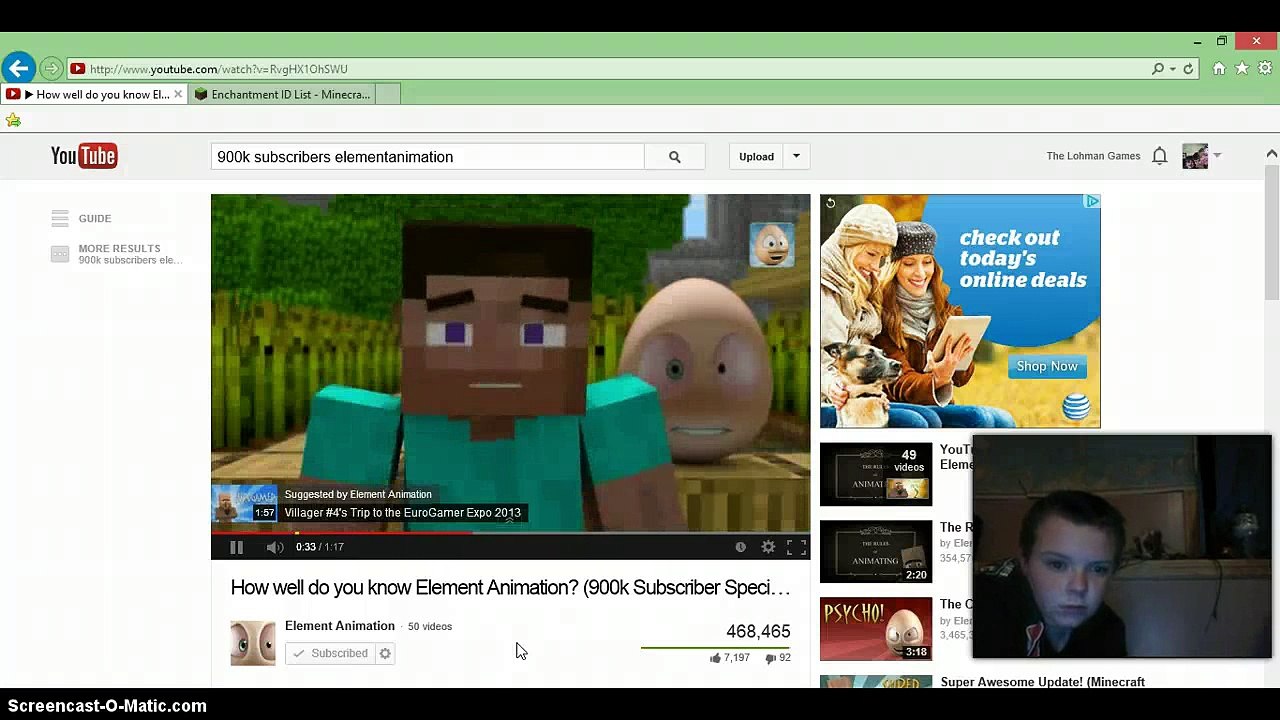Open a new tab with blank tab button

tap(387, 94)
